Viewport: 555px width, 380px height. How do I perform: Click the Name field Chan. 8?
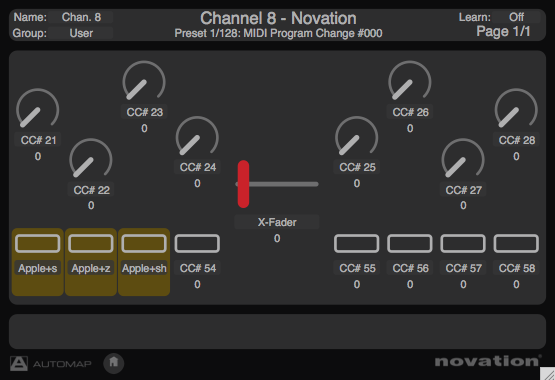point(81,17)
